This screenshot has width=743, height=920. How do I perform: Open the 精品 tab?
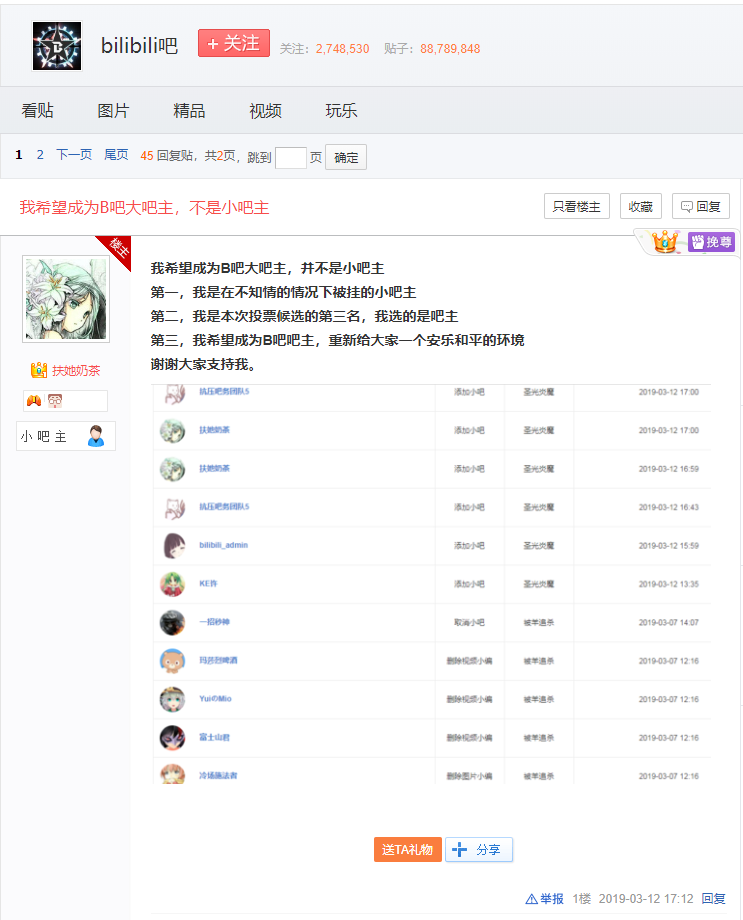[x=189, y=111]
